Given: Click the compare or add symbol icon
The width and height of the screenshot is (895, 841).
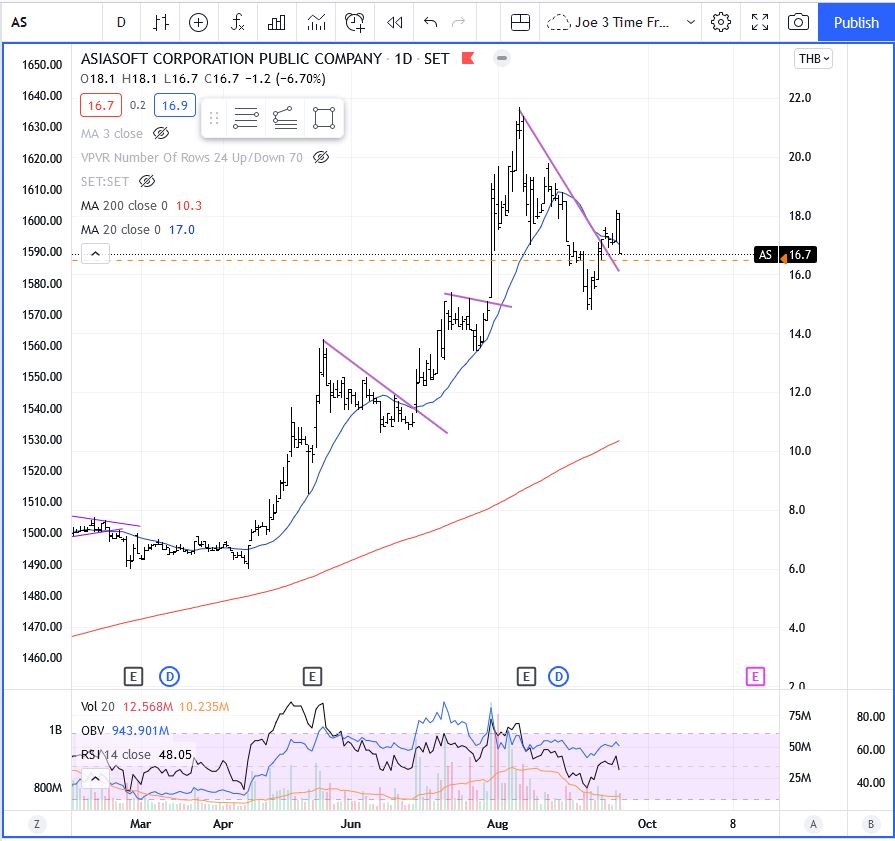Looking at the screenshot, I should [198, 22].
